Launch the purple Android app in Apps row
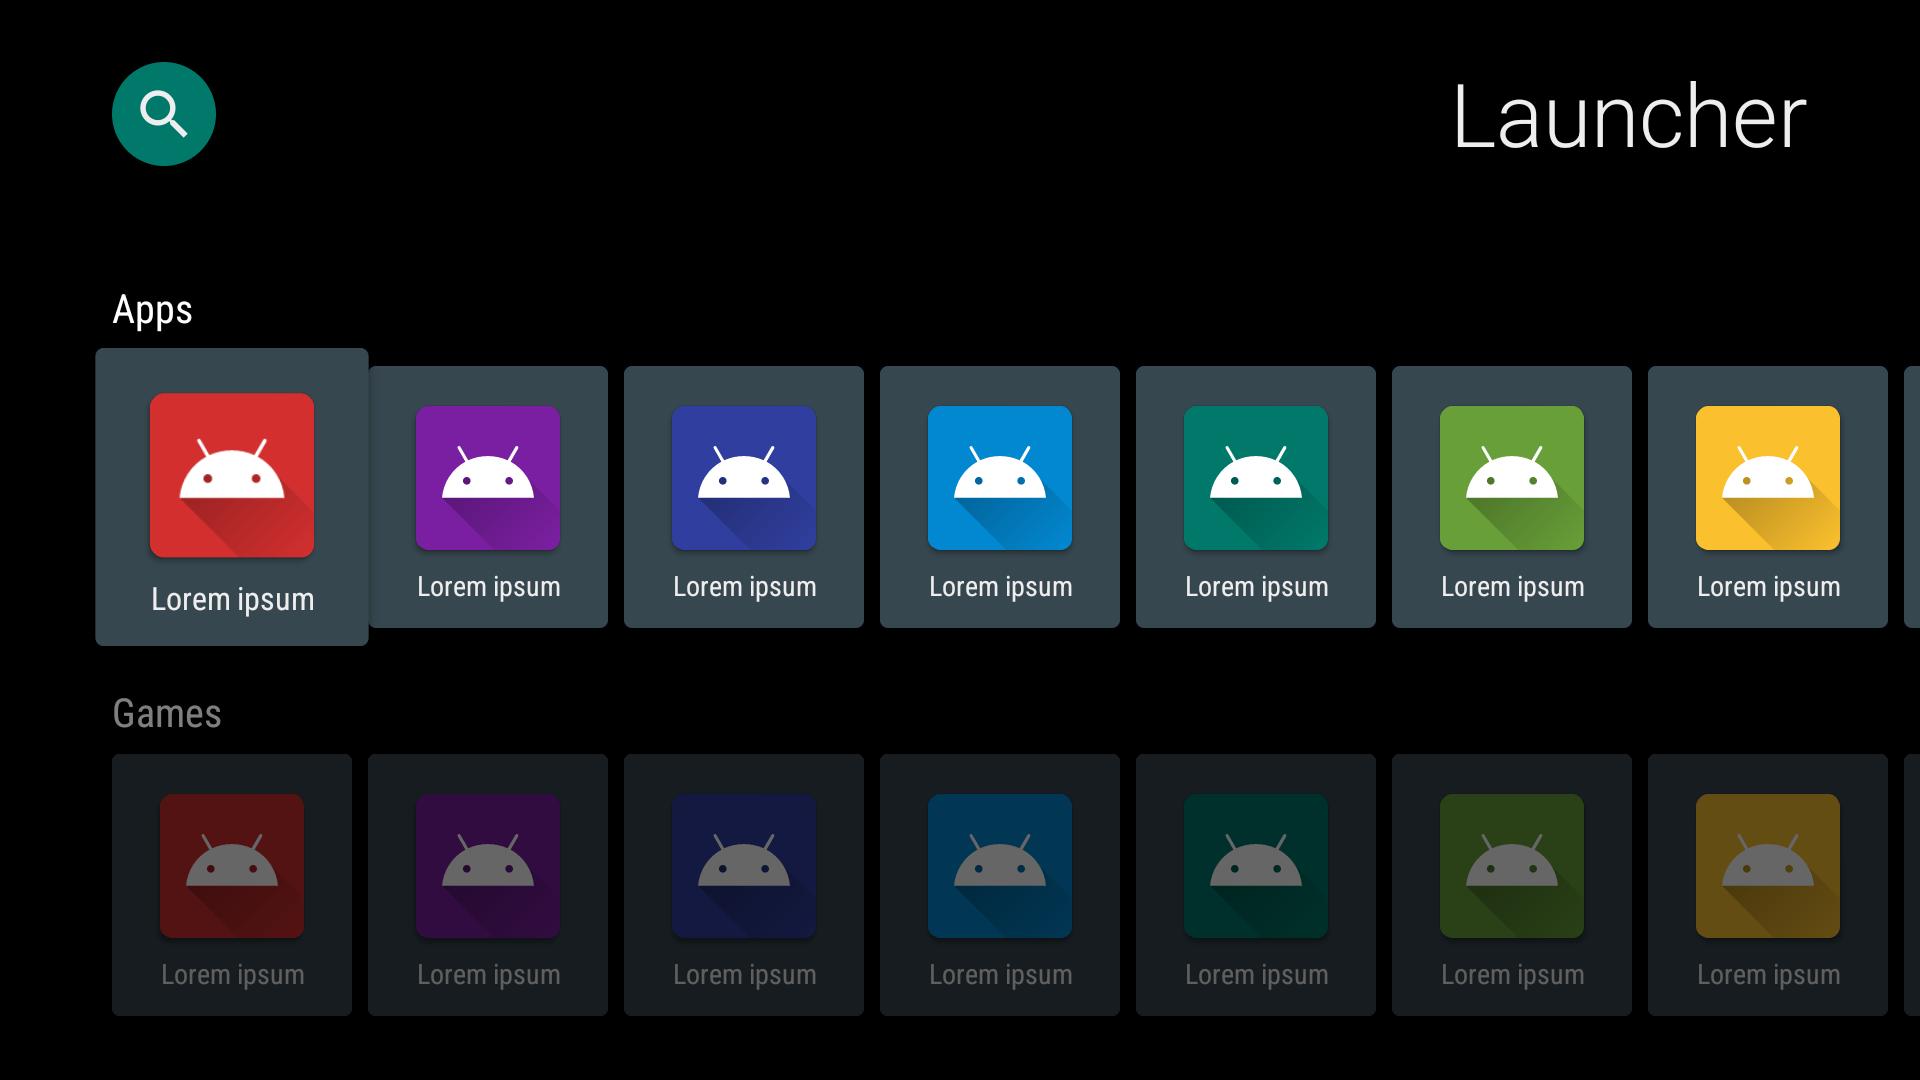The height and width of the screenshot is (1080, 1920). tap(488, 497)
